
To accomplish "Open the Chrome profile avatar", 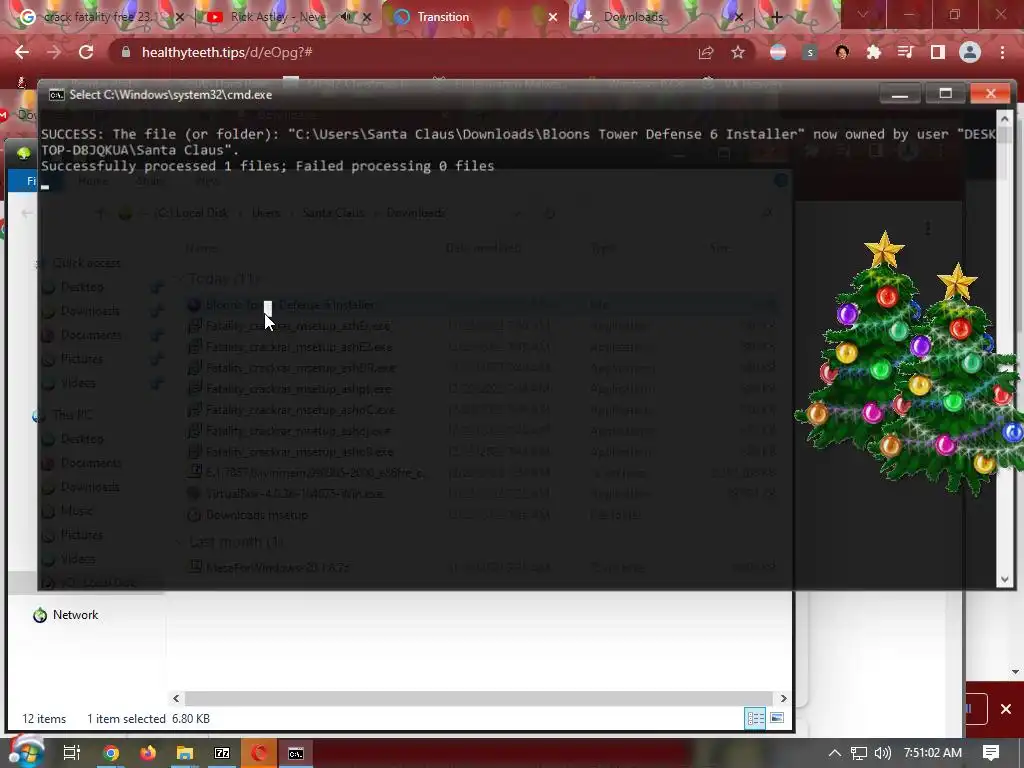I will point(970,52).
